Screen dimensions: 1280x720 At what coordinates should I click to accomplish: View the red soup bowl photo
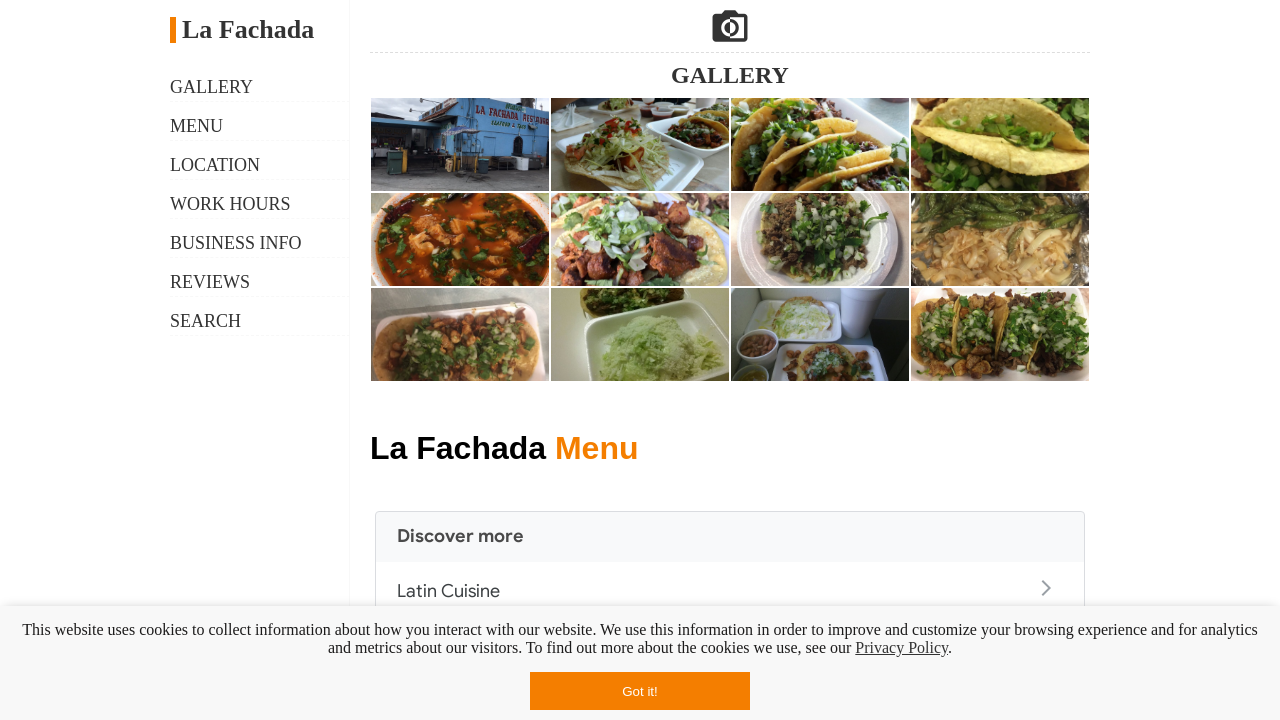(x=460, y=240)
